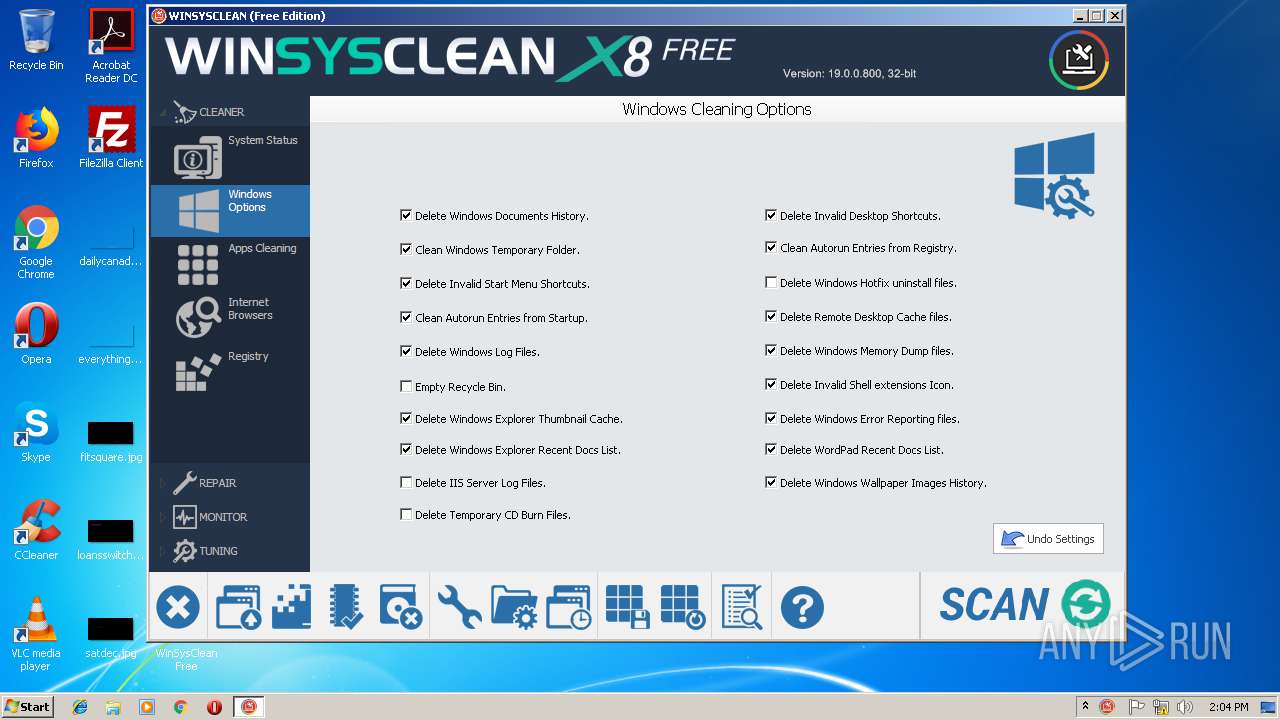Click the disc with X uninstall icon

401,607
